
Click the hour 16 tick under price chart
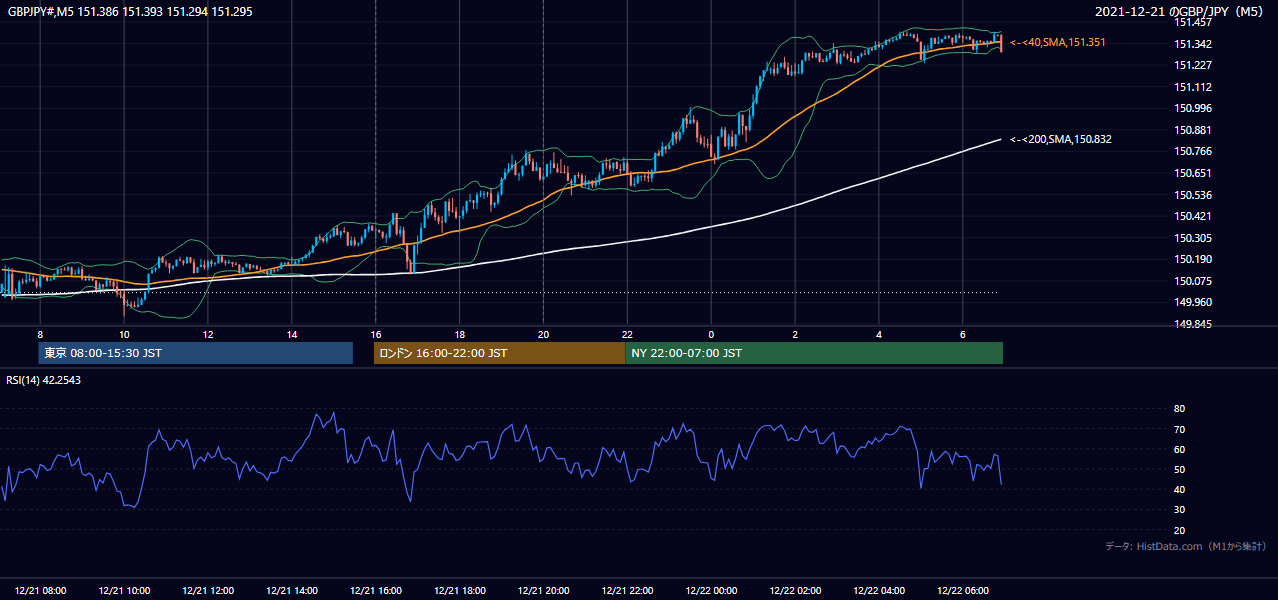(376, 334)
